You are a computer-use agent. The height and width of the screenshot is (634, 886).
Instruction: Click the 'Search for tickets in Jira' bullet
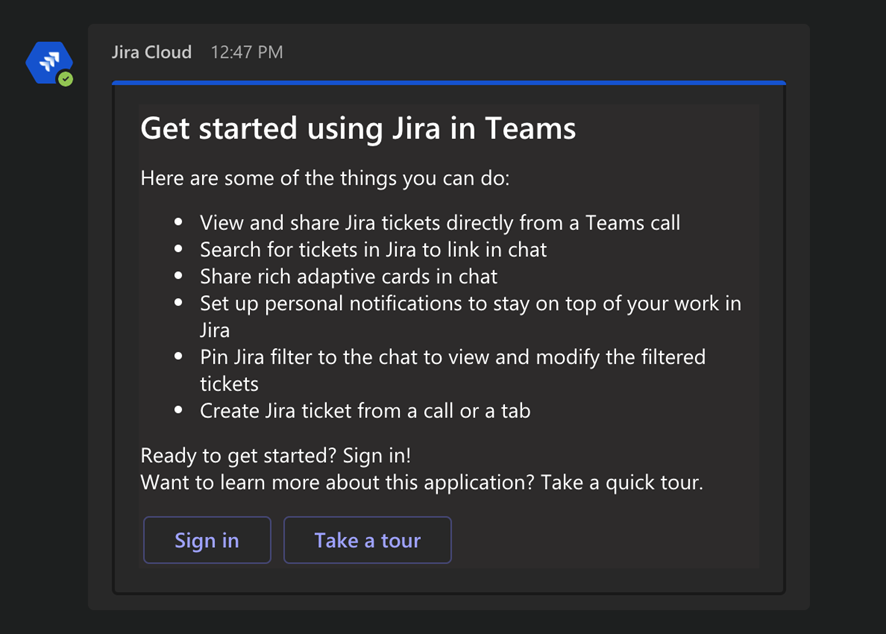point(373,249)
